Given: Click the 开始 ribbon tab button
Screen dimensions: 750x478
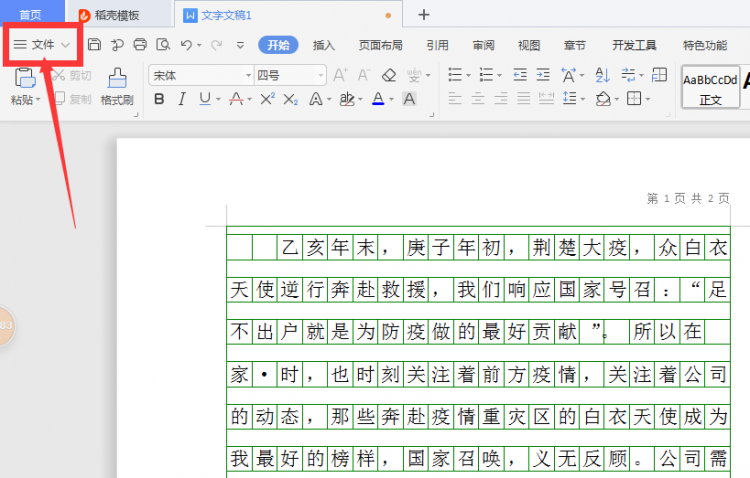Looking at the screenshot, I should (x=278, y=45).
